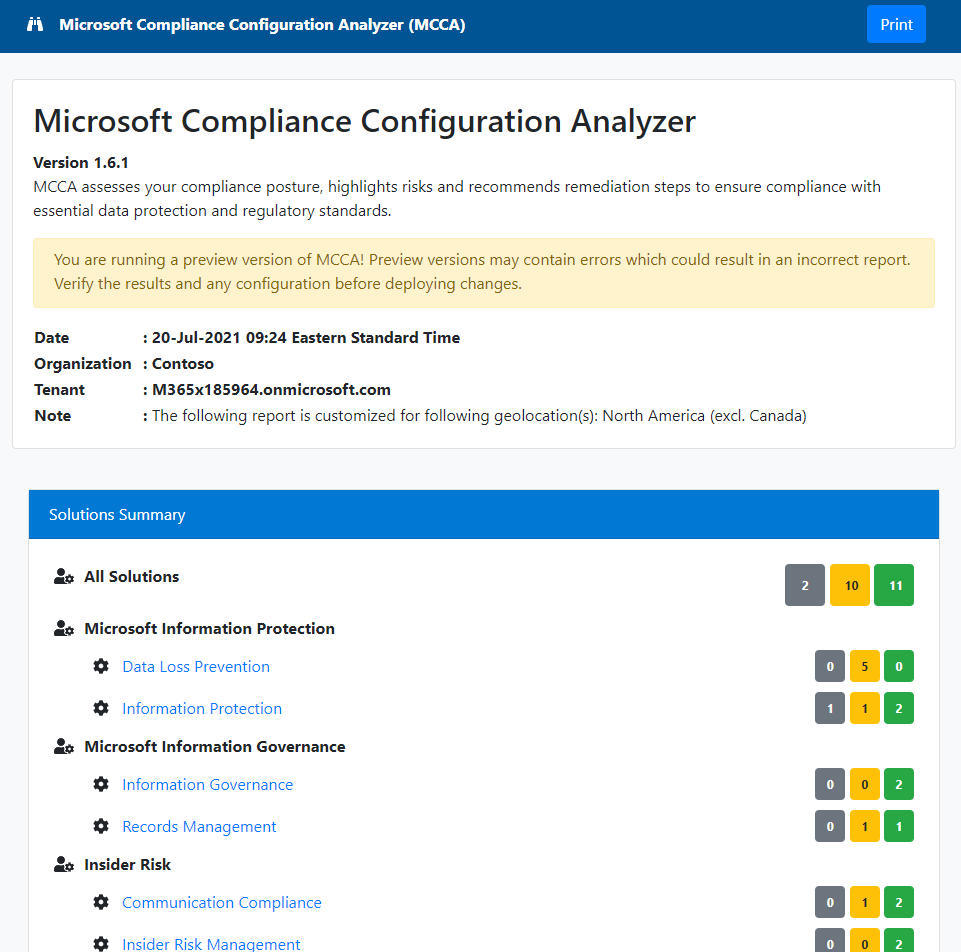Click the Version 1.6.1 text
Screen dimensions: 961x952
(81, 162)
